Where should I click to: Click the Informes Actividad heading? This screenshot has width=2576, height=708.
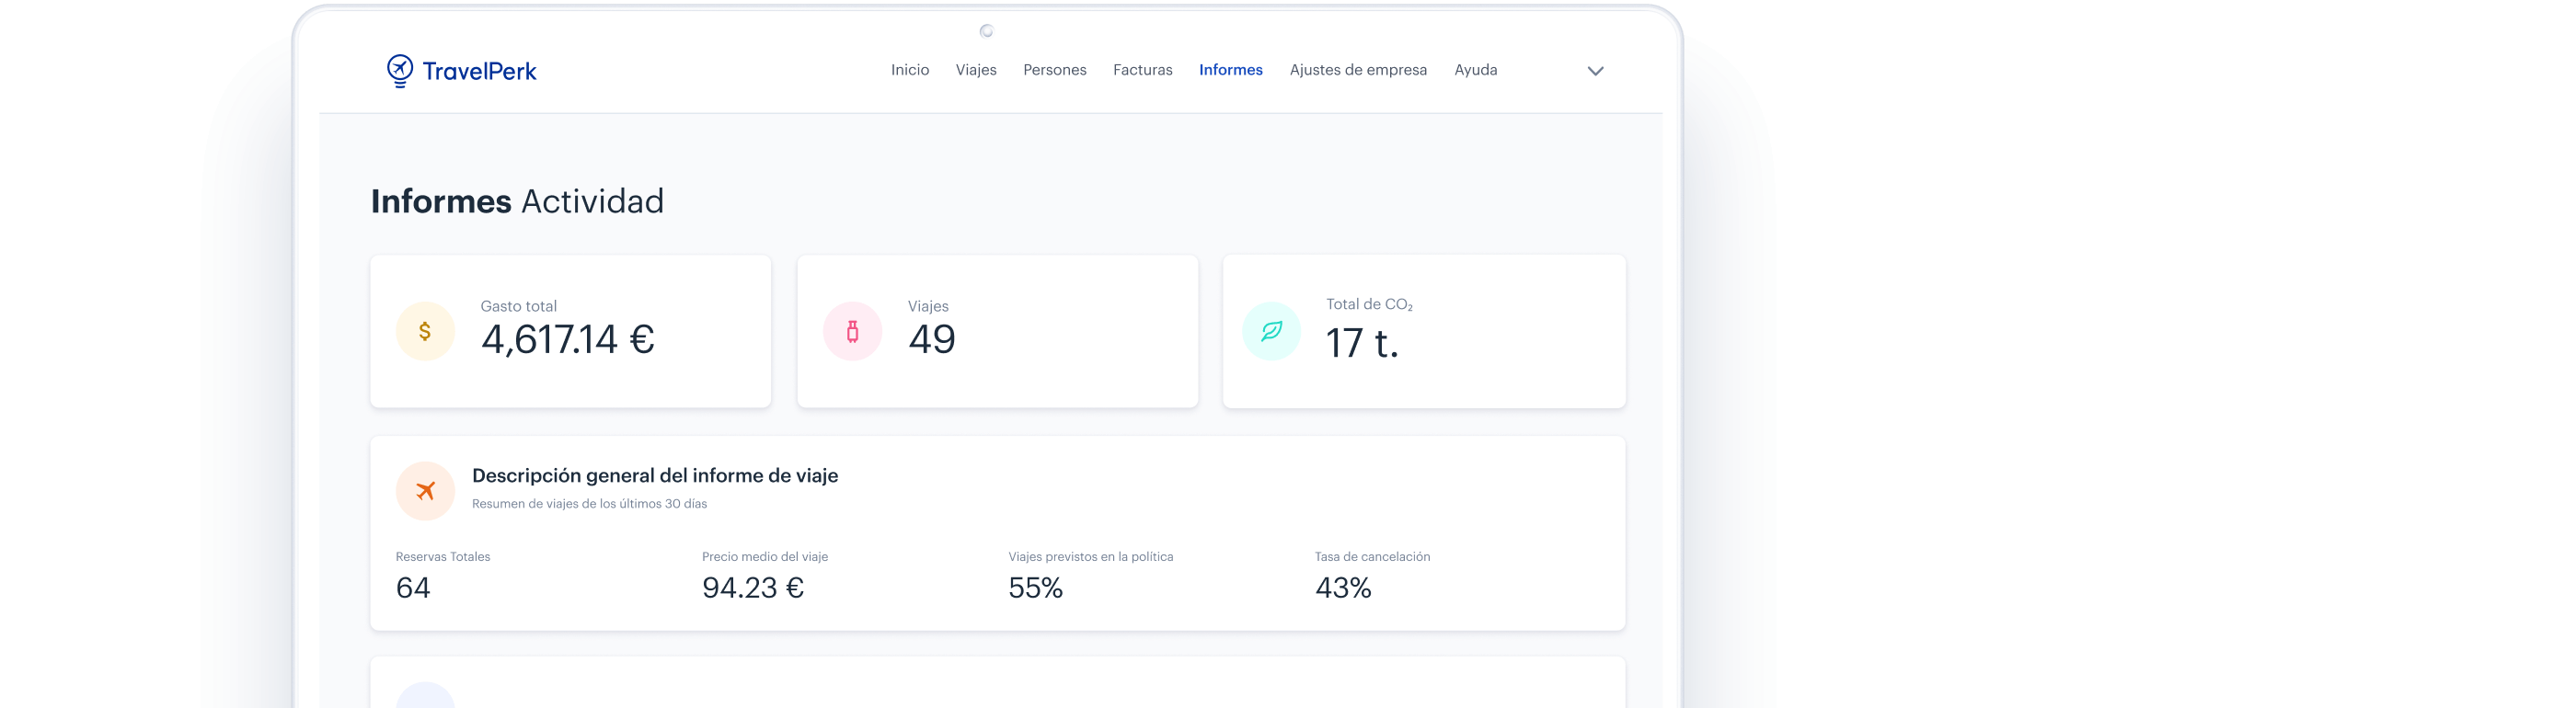tap(517, 201)
